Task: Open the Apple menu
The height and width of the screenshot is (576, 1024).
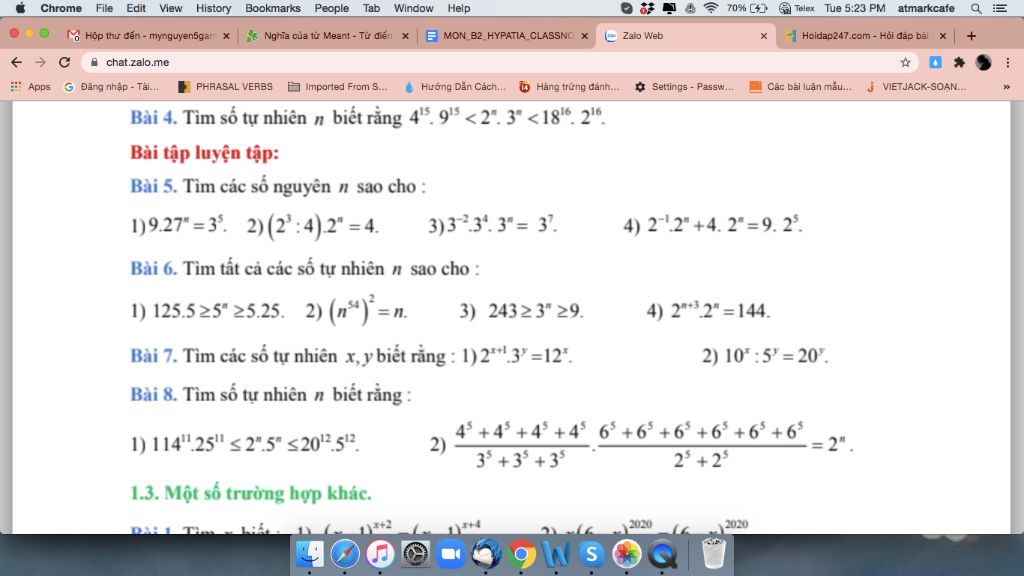Action: (x=20, y=8)
